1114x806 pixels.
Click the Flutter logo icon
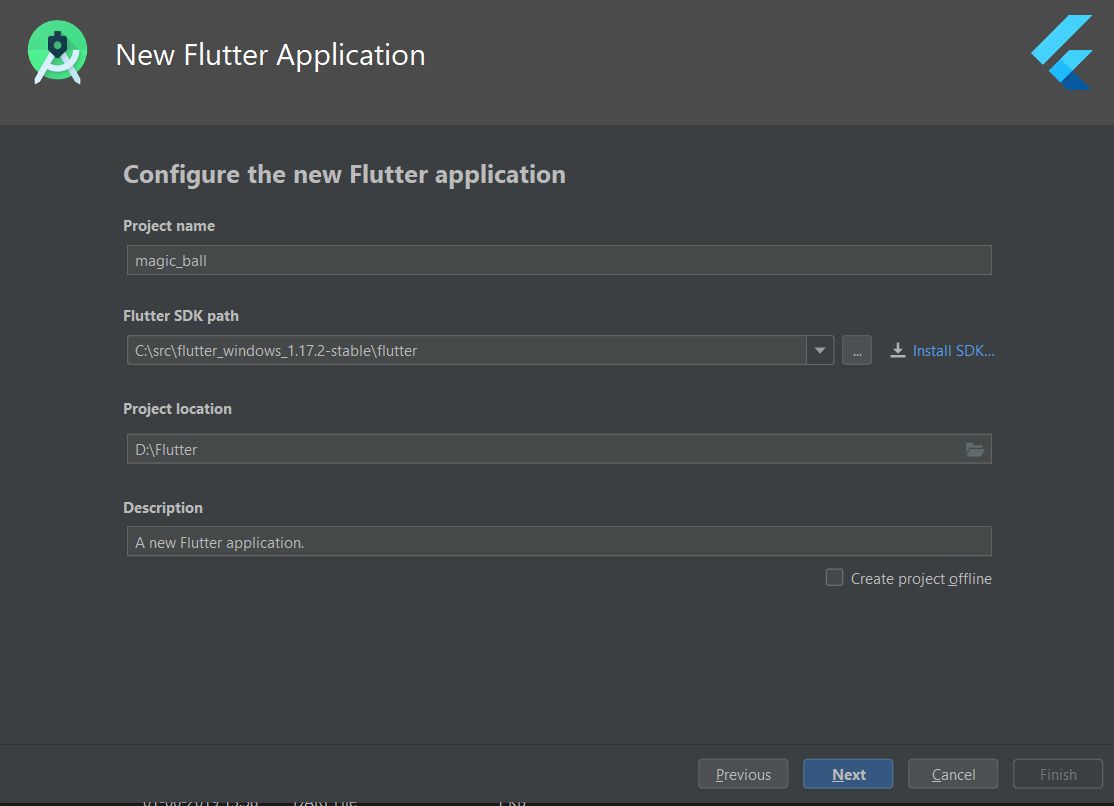[x=1062, y=53]
